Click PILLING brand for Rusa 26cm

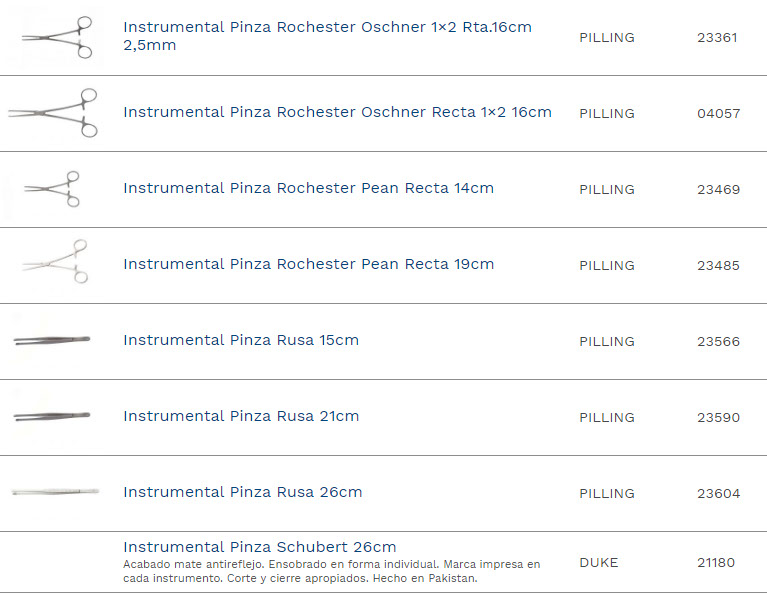pos(606,494)
